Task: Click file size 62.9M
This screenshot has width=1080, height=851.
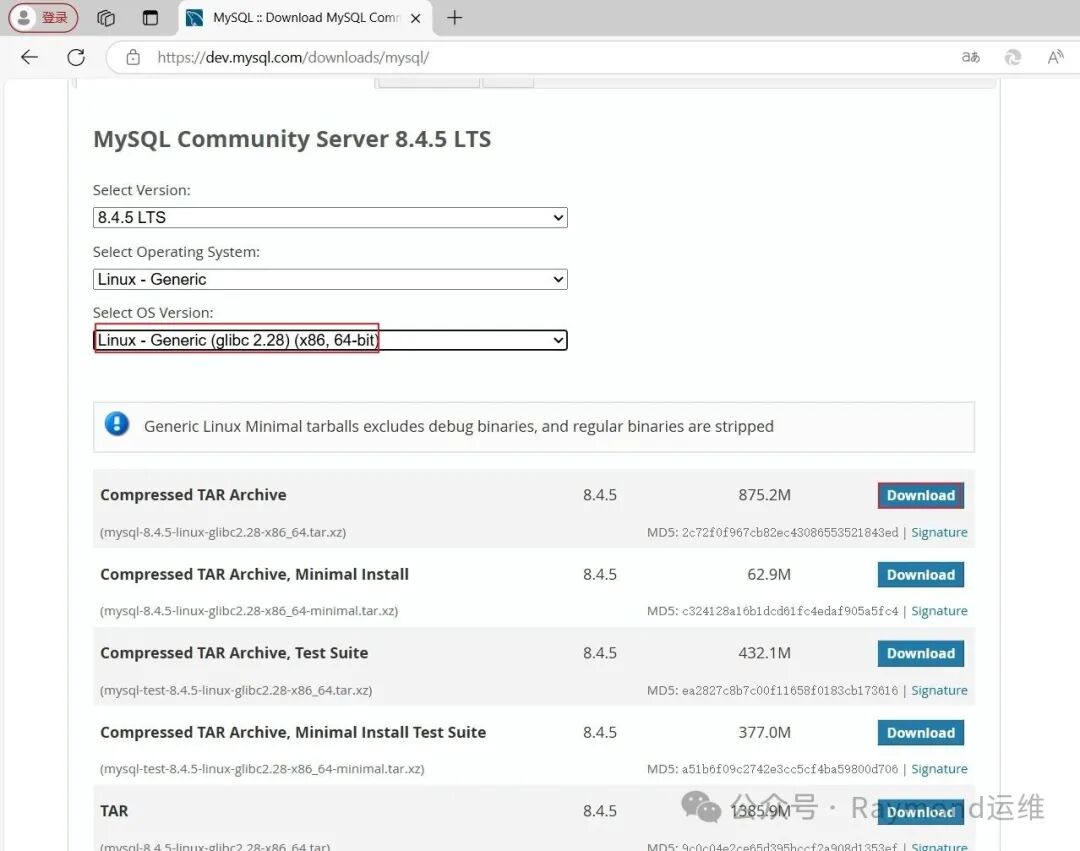Action: (x=769, y=574)
